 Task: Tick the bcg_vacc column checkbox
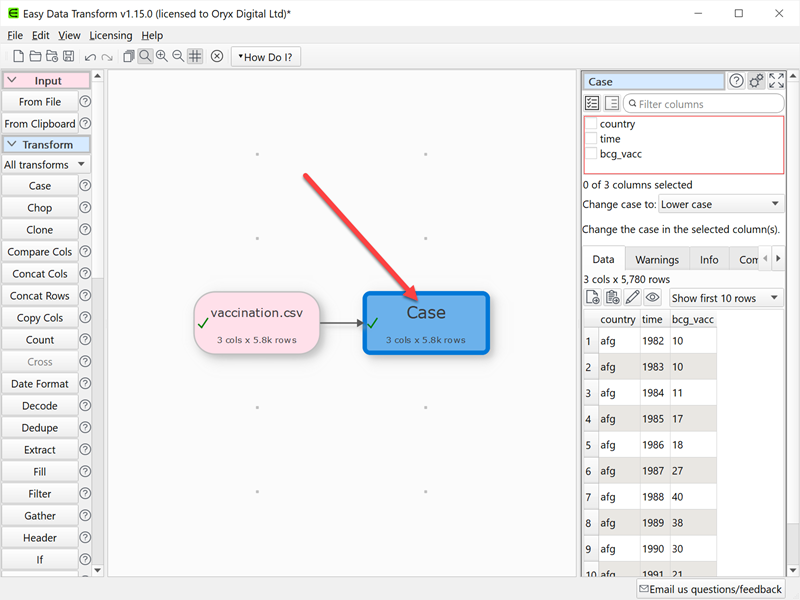point(591,154)
